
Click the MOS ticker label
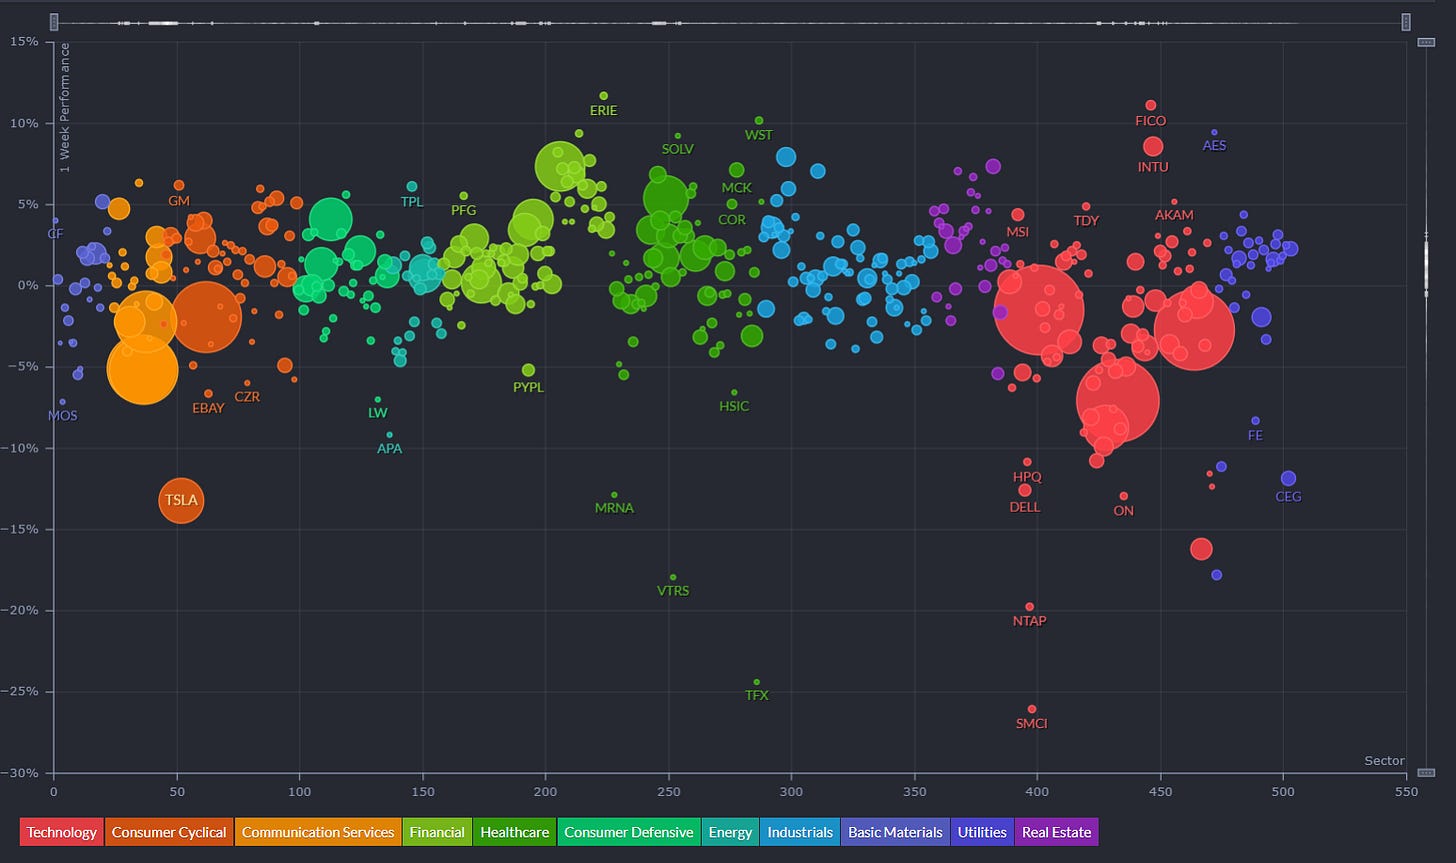[x=62, y=416]
